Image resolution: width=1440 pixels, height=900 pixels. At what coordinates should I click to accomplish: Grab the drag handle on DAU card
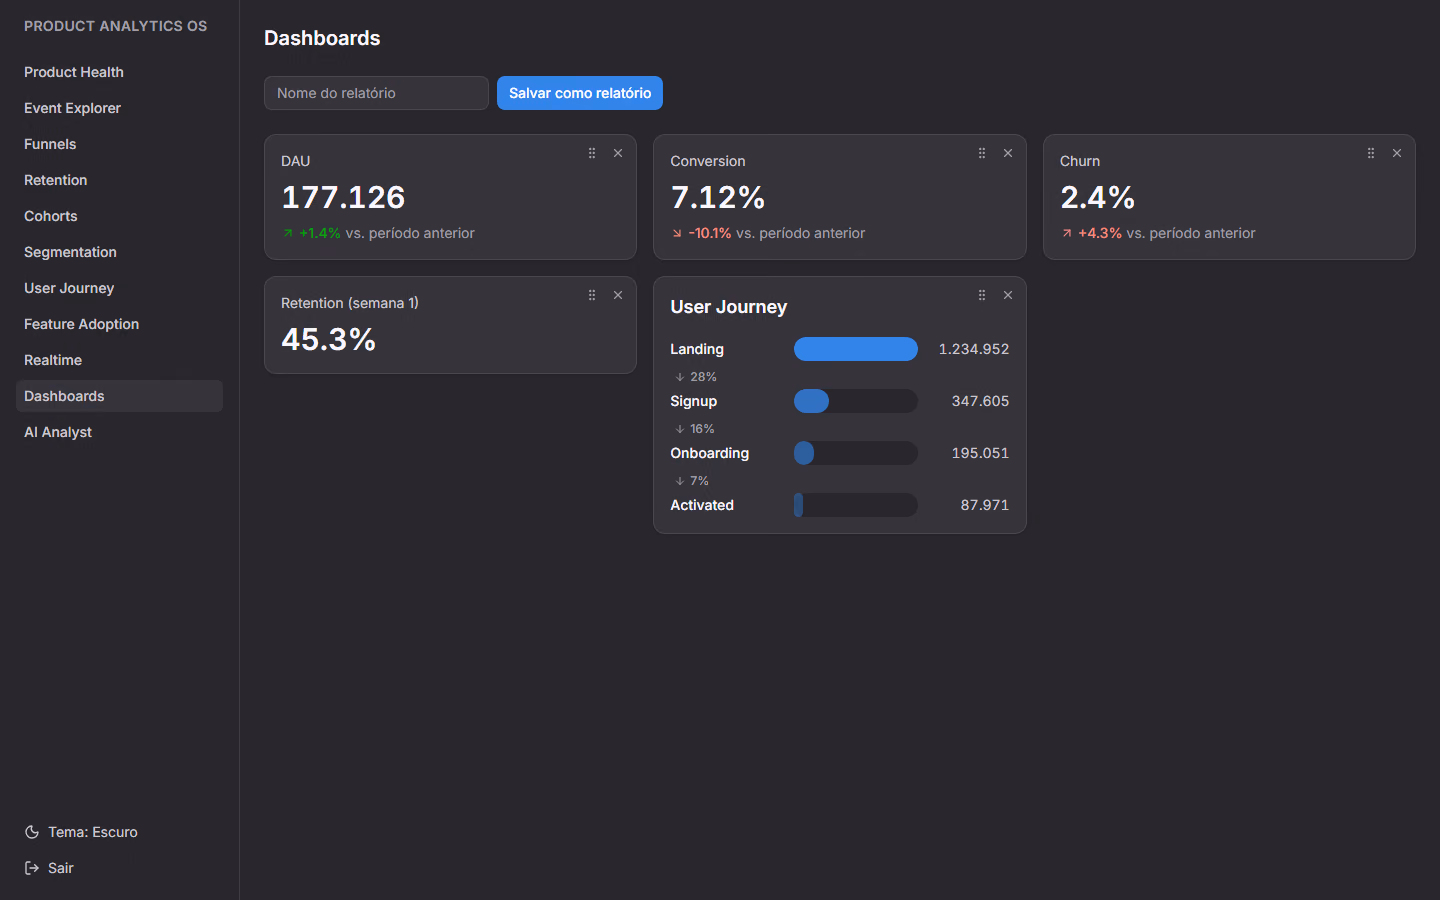point(592,153)
